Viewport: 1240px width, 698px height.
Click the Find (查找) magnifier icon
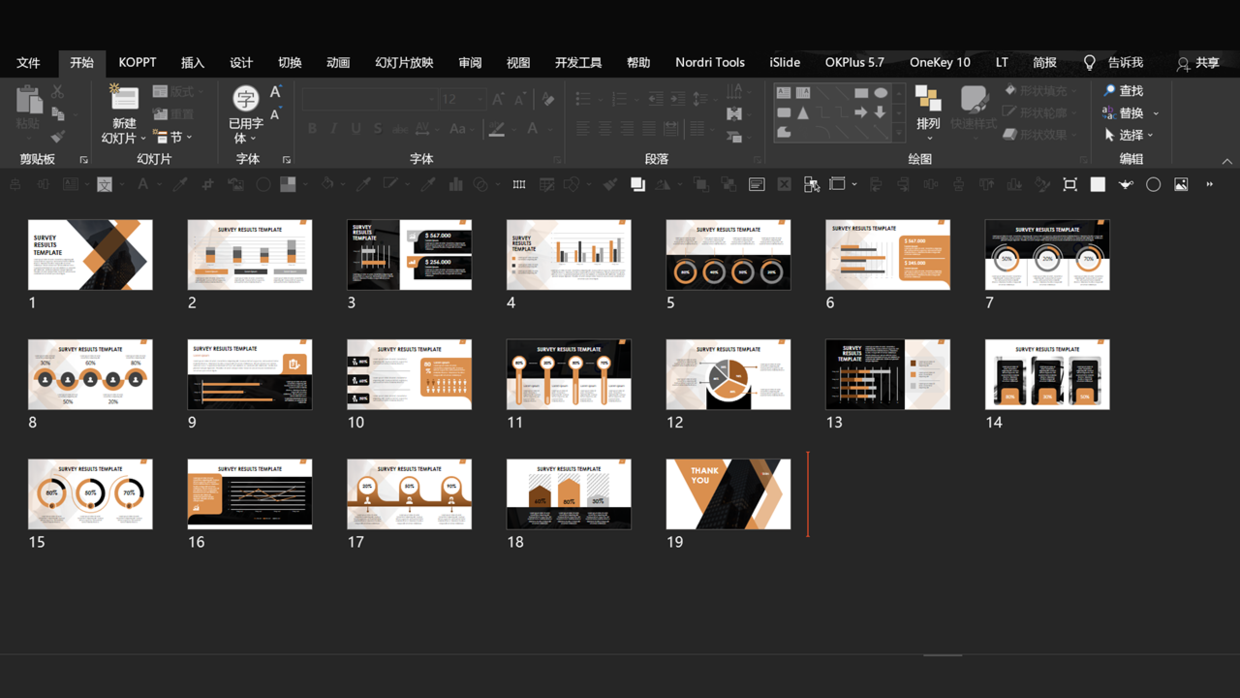tap(1109, 90)
